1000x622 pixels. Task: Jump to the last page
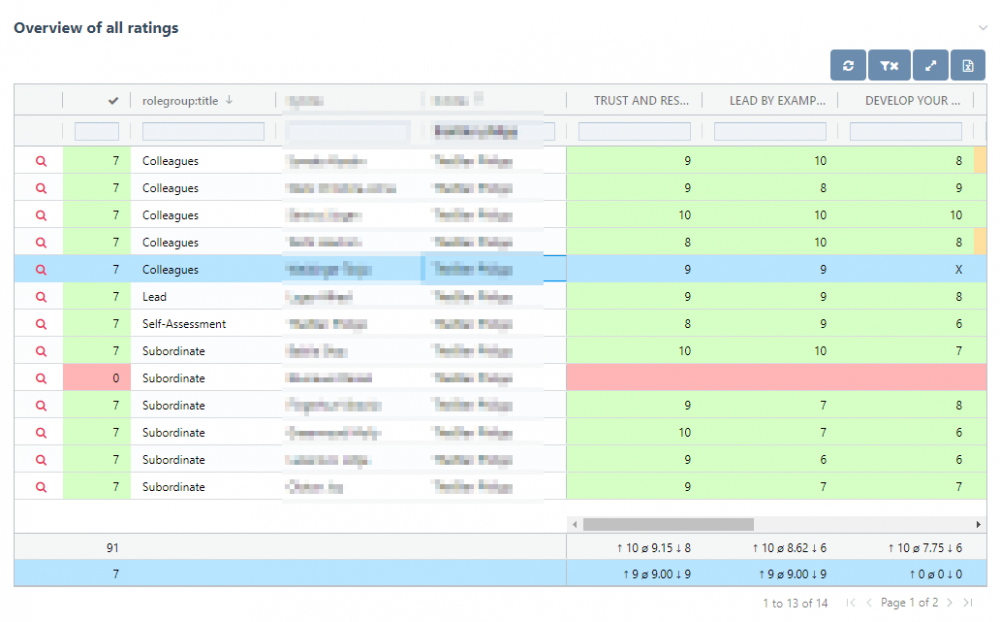[968, 603]
